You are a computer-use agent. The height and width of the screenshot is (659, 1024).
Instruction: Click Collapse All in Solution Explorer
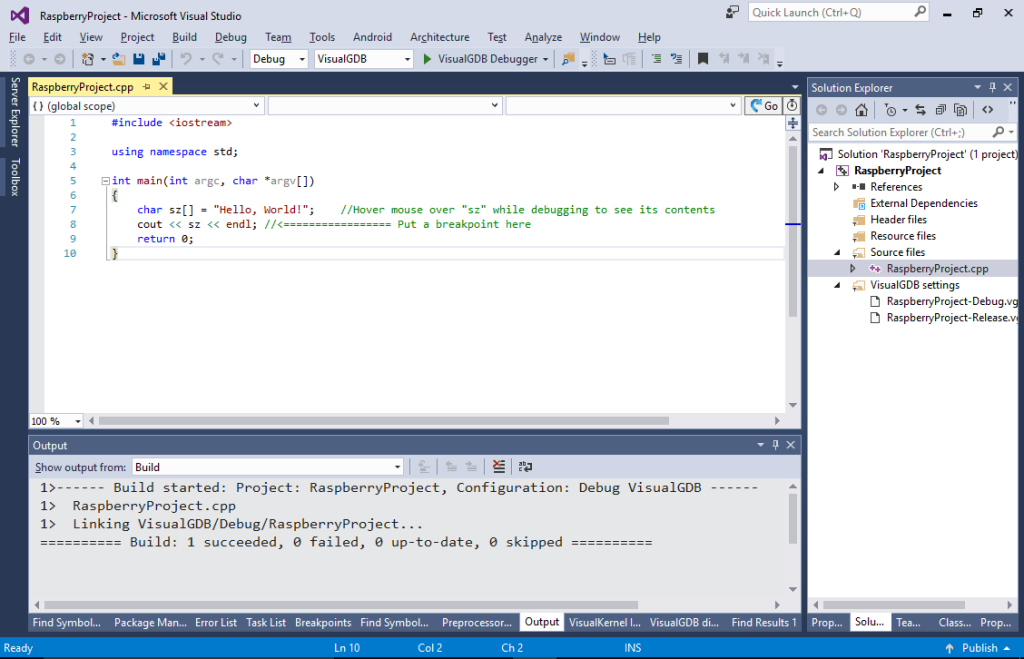(940, 110)
